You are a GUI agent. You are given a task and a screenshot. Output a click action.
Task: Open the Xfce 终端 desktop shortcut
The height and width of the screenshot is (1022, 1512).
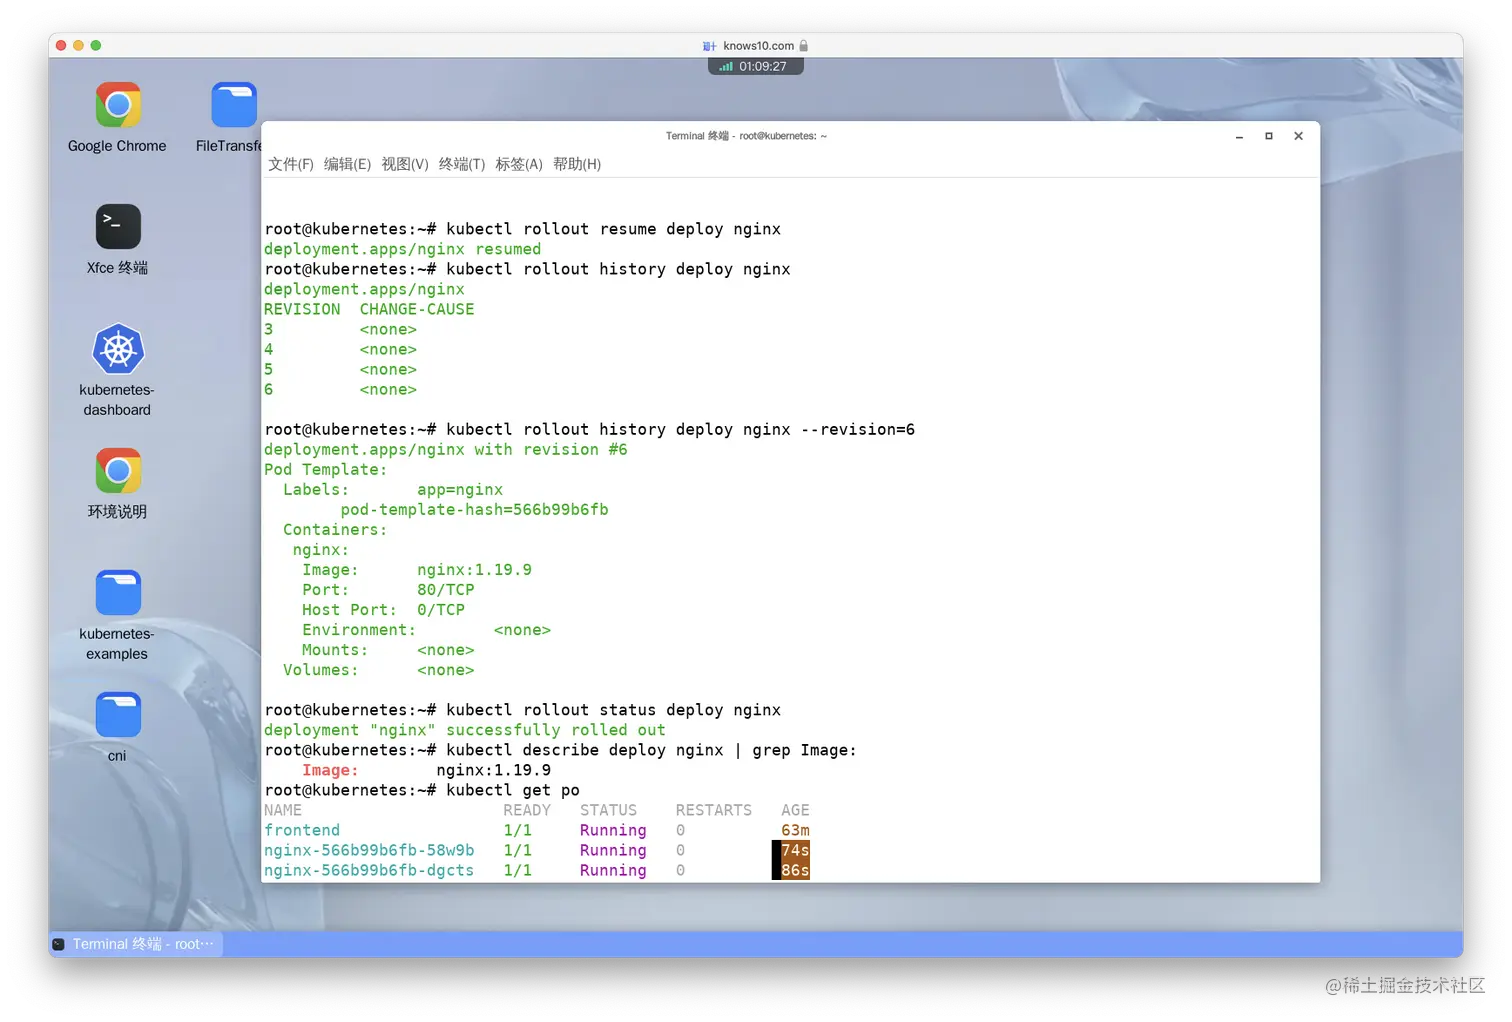(117, 226)
